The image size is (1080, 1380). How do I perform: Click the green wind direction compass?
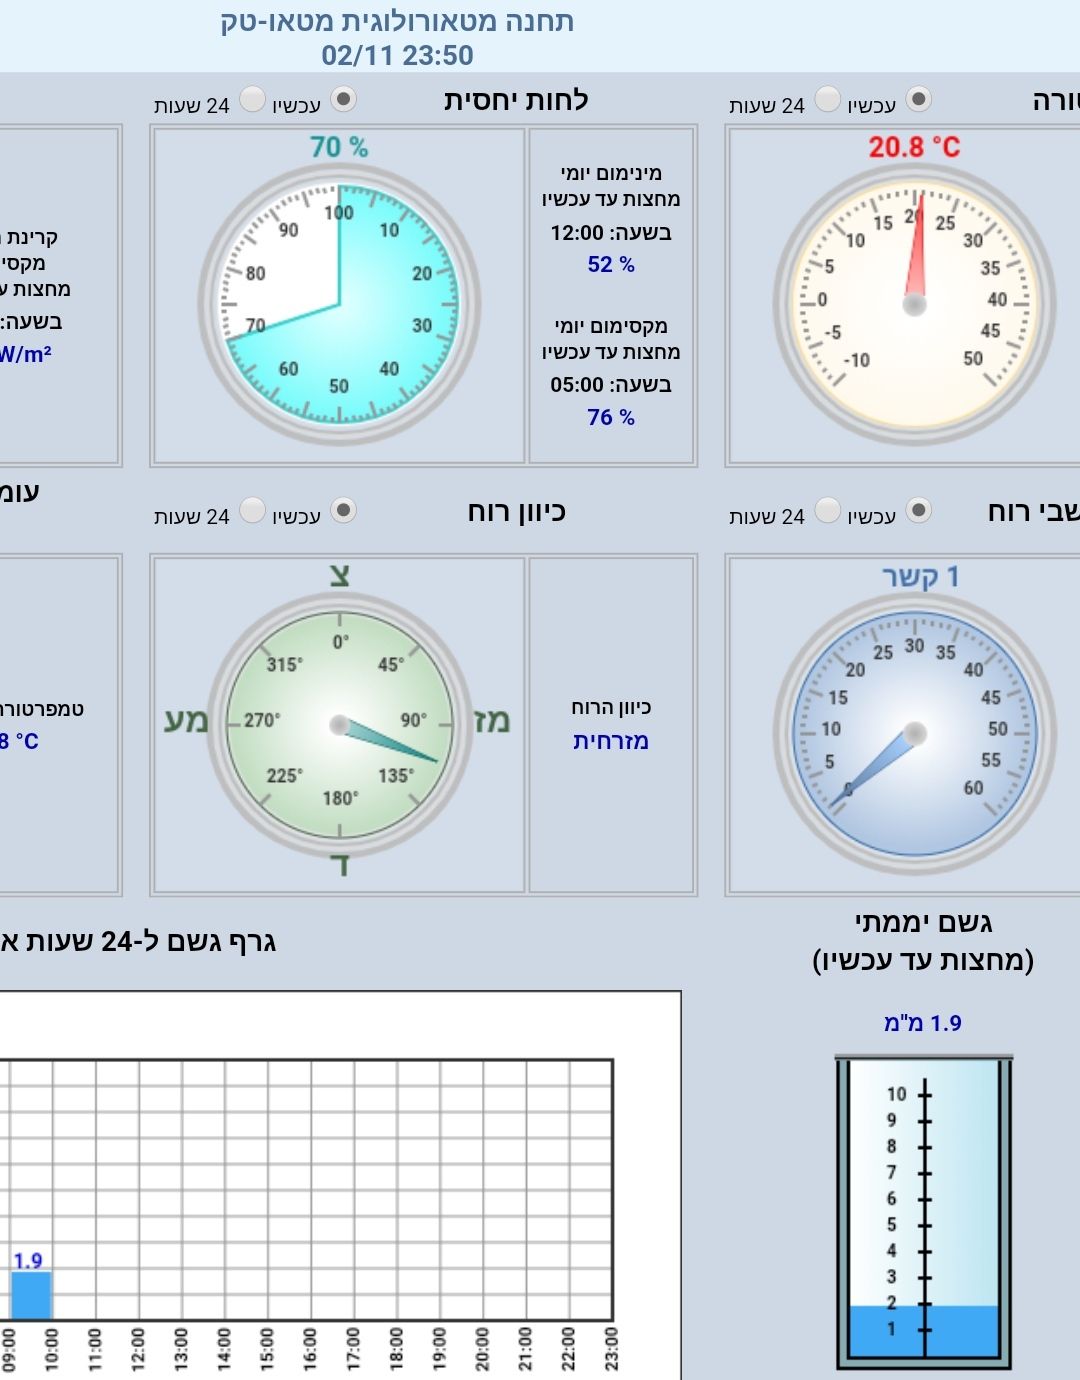pyautogui.click(x=339, y=725)
